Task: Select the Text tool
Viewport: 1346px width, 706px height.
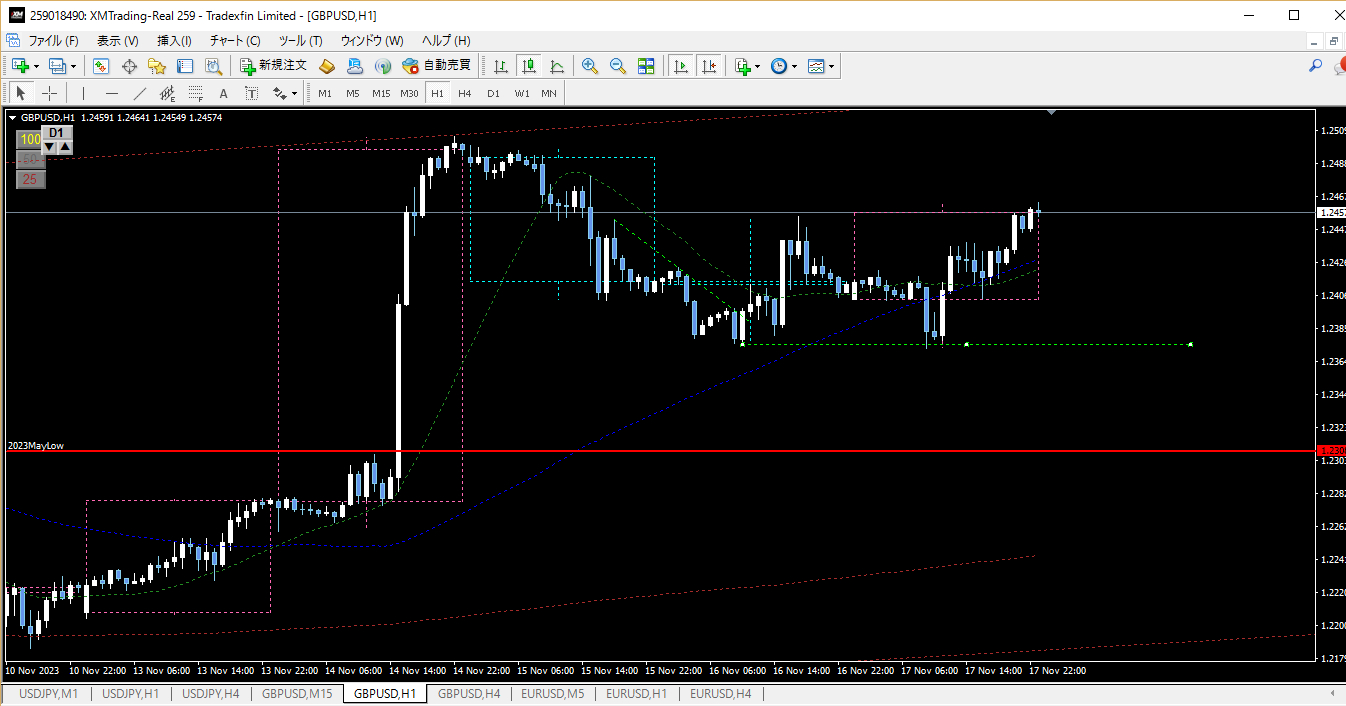Action: click(223, 93)
